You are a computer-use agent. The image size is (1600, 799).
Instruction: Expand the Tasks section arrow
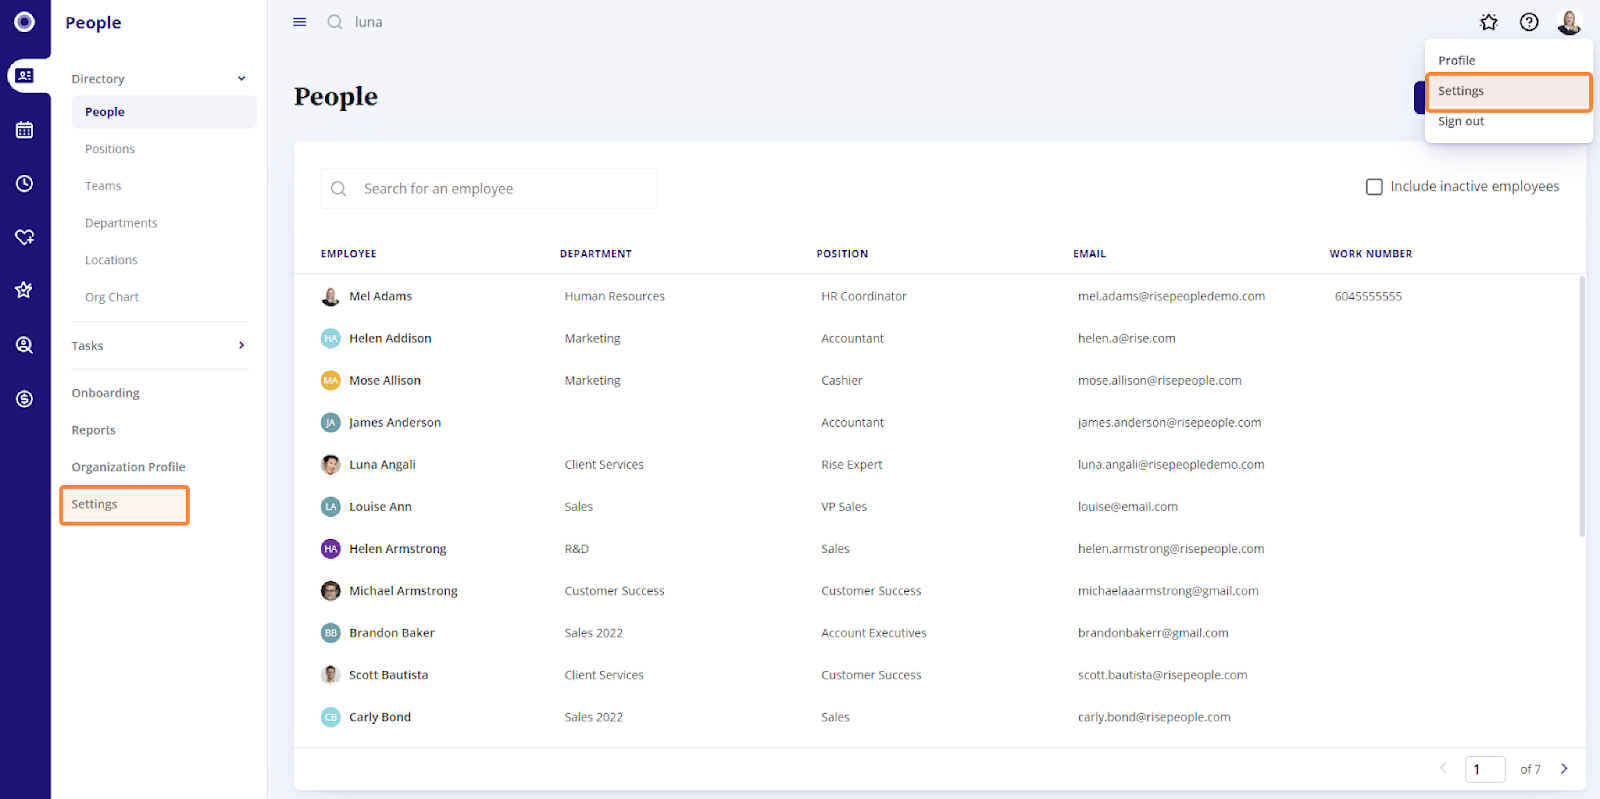point(241,346)
